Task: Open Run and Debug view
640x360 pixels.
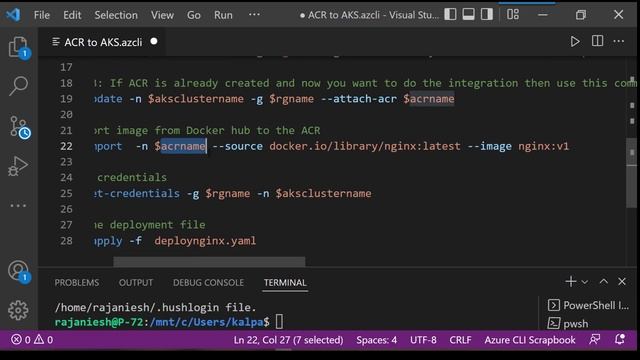Action: (18, 166)
